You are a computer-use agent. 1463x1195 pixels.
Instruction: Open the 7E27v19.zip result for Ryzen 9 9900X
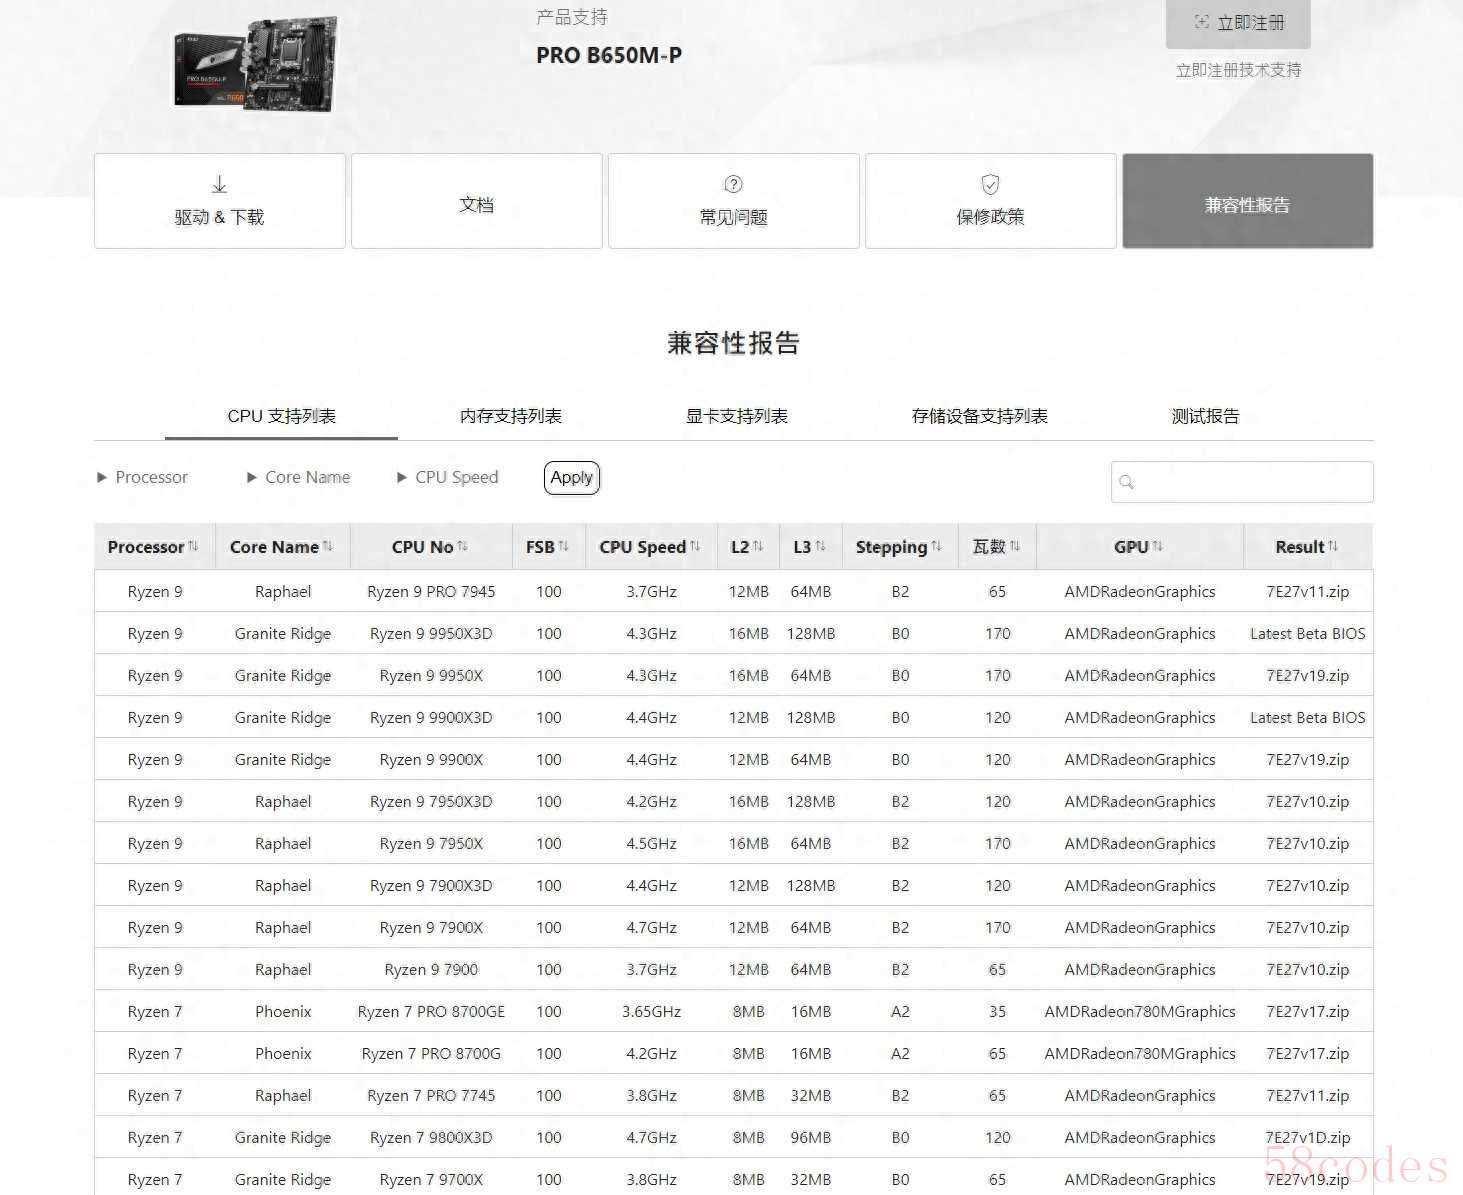(1307, 759)
